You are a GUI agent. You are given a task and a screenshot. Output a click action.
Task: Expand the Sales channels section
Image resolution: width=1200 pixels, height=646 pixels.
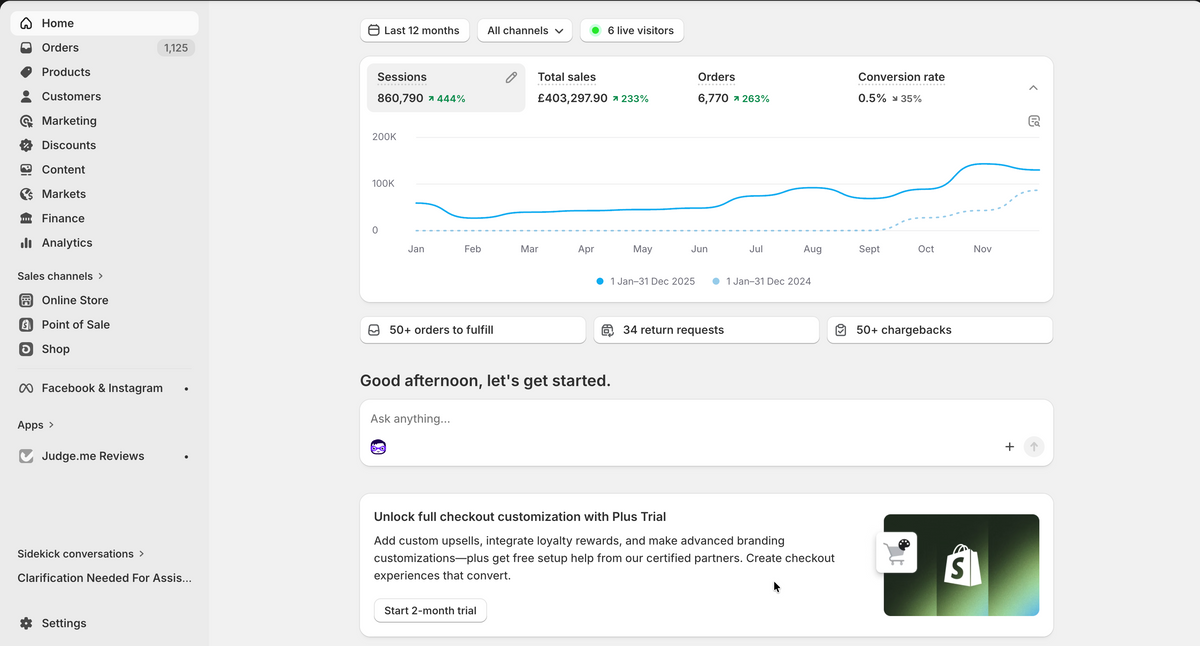point(60,276)
